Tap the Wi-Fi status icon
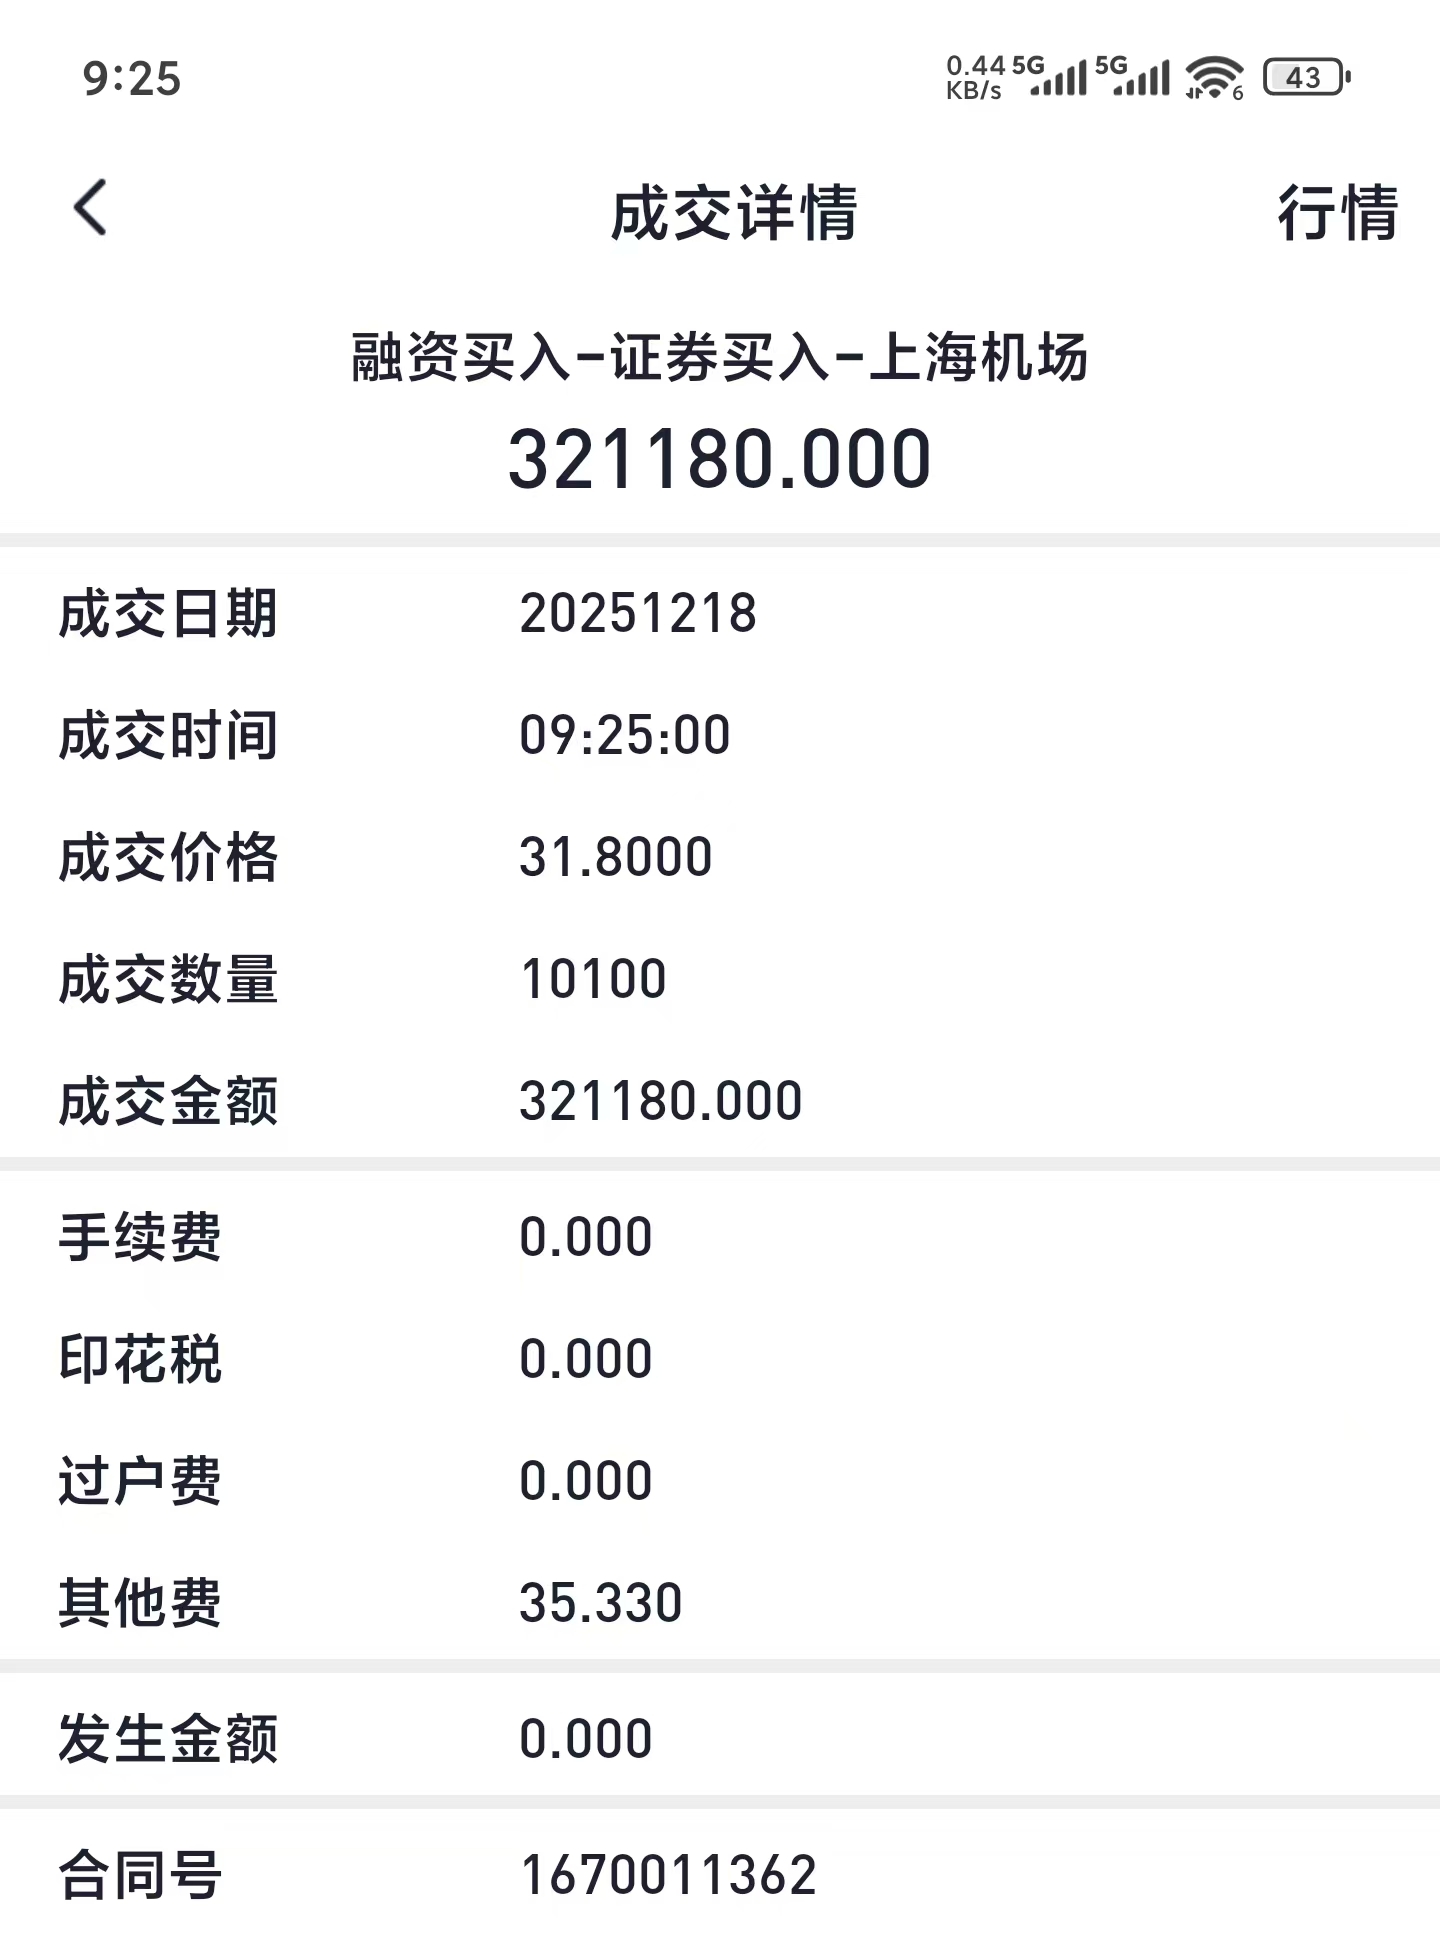 pyautogui.click(x=1213, y=78)
